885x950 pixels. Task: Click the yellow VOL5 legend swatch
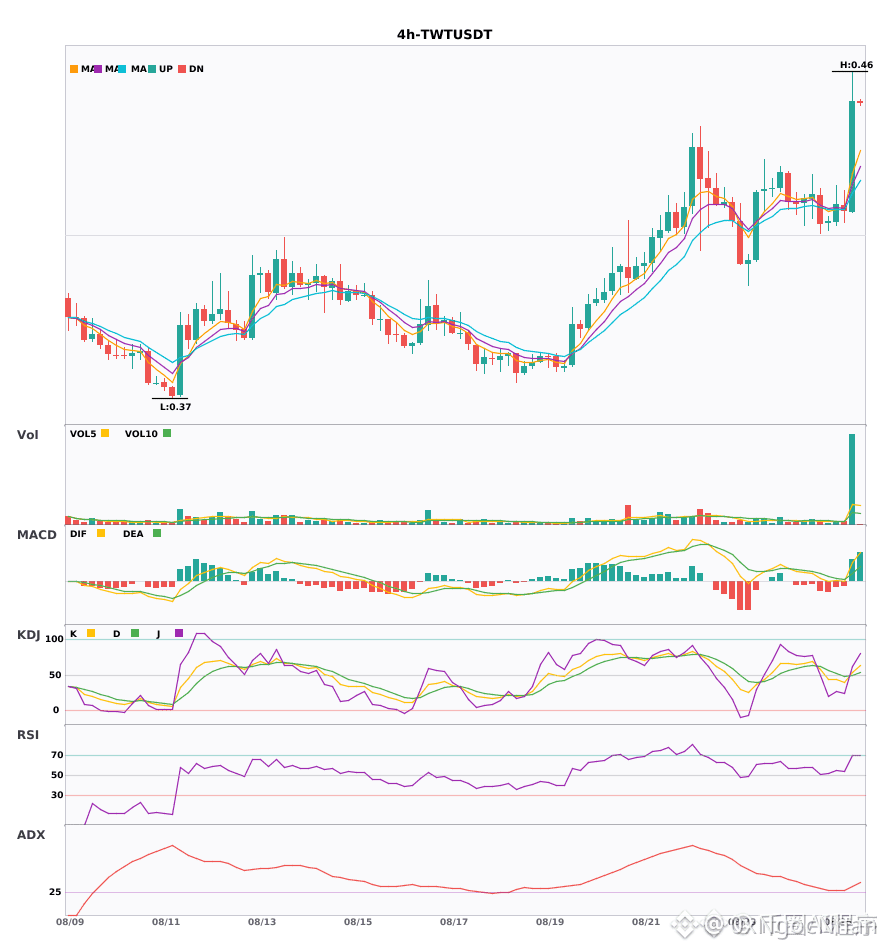click(105, 433)
